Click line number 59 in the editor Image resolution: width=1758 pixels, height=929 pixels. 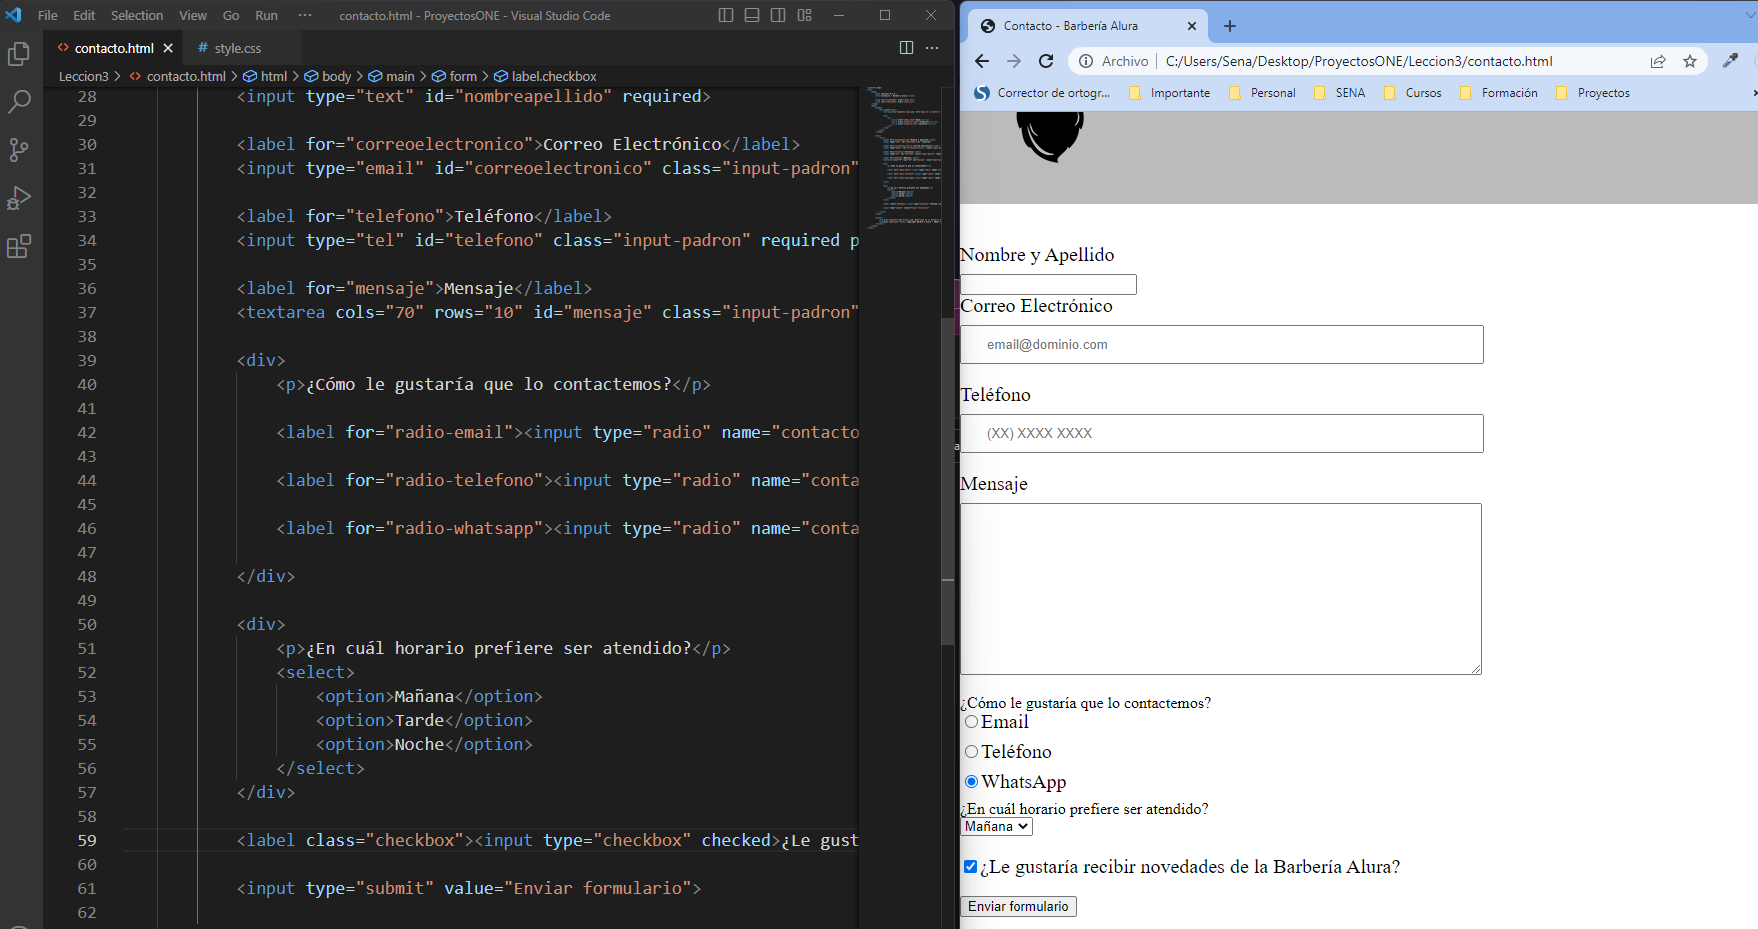[x=88, y=841]
